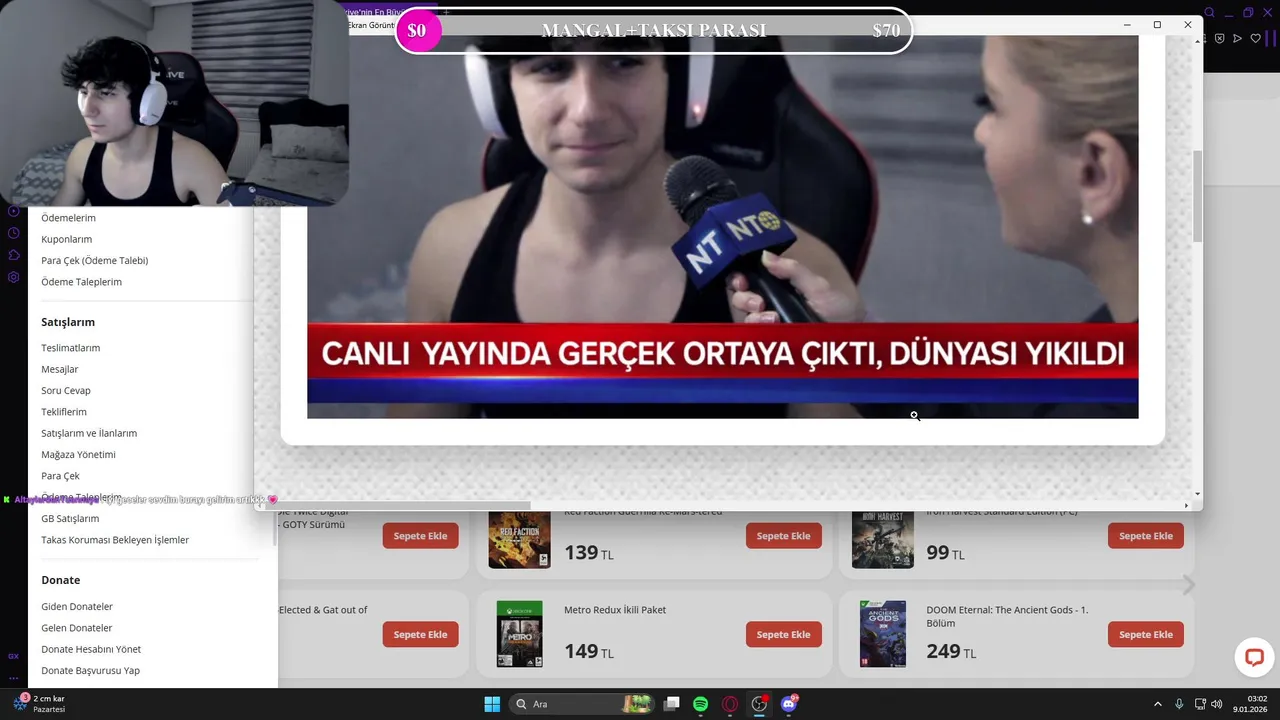Open Soru Cevap menu item
Image resolution: width=1280 pixels, height=720 pixels.
(66, 390)
